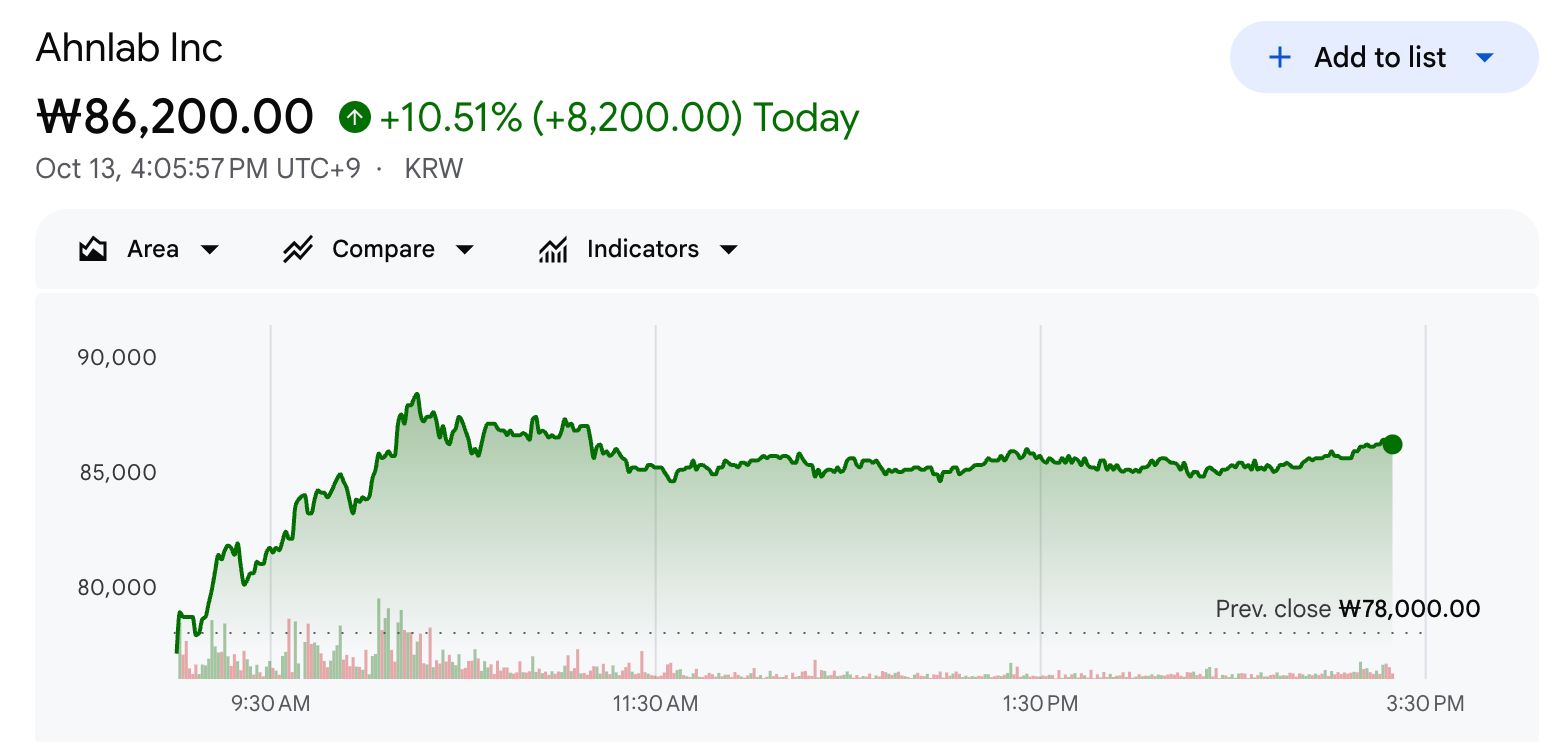Expand the Compare dropdown arrow

tap(465, 250)
